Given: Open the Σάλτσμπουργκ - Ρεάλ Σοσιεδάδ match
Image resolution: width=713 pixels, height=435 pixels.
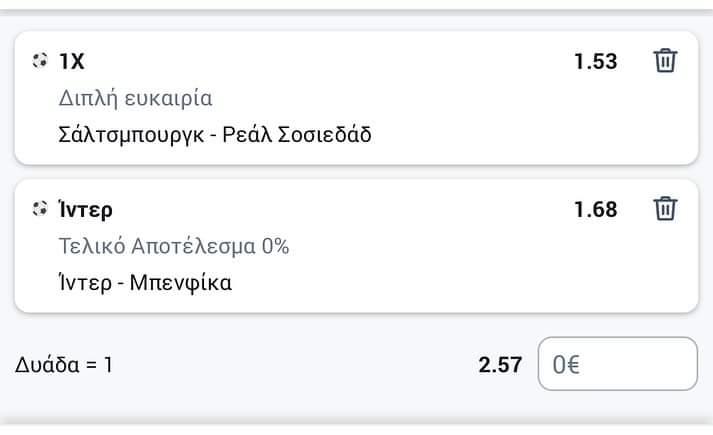Looking at the screenshot, I should coord(215,135).
